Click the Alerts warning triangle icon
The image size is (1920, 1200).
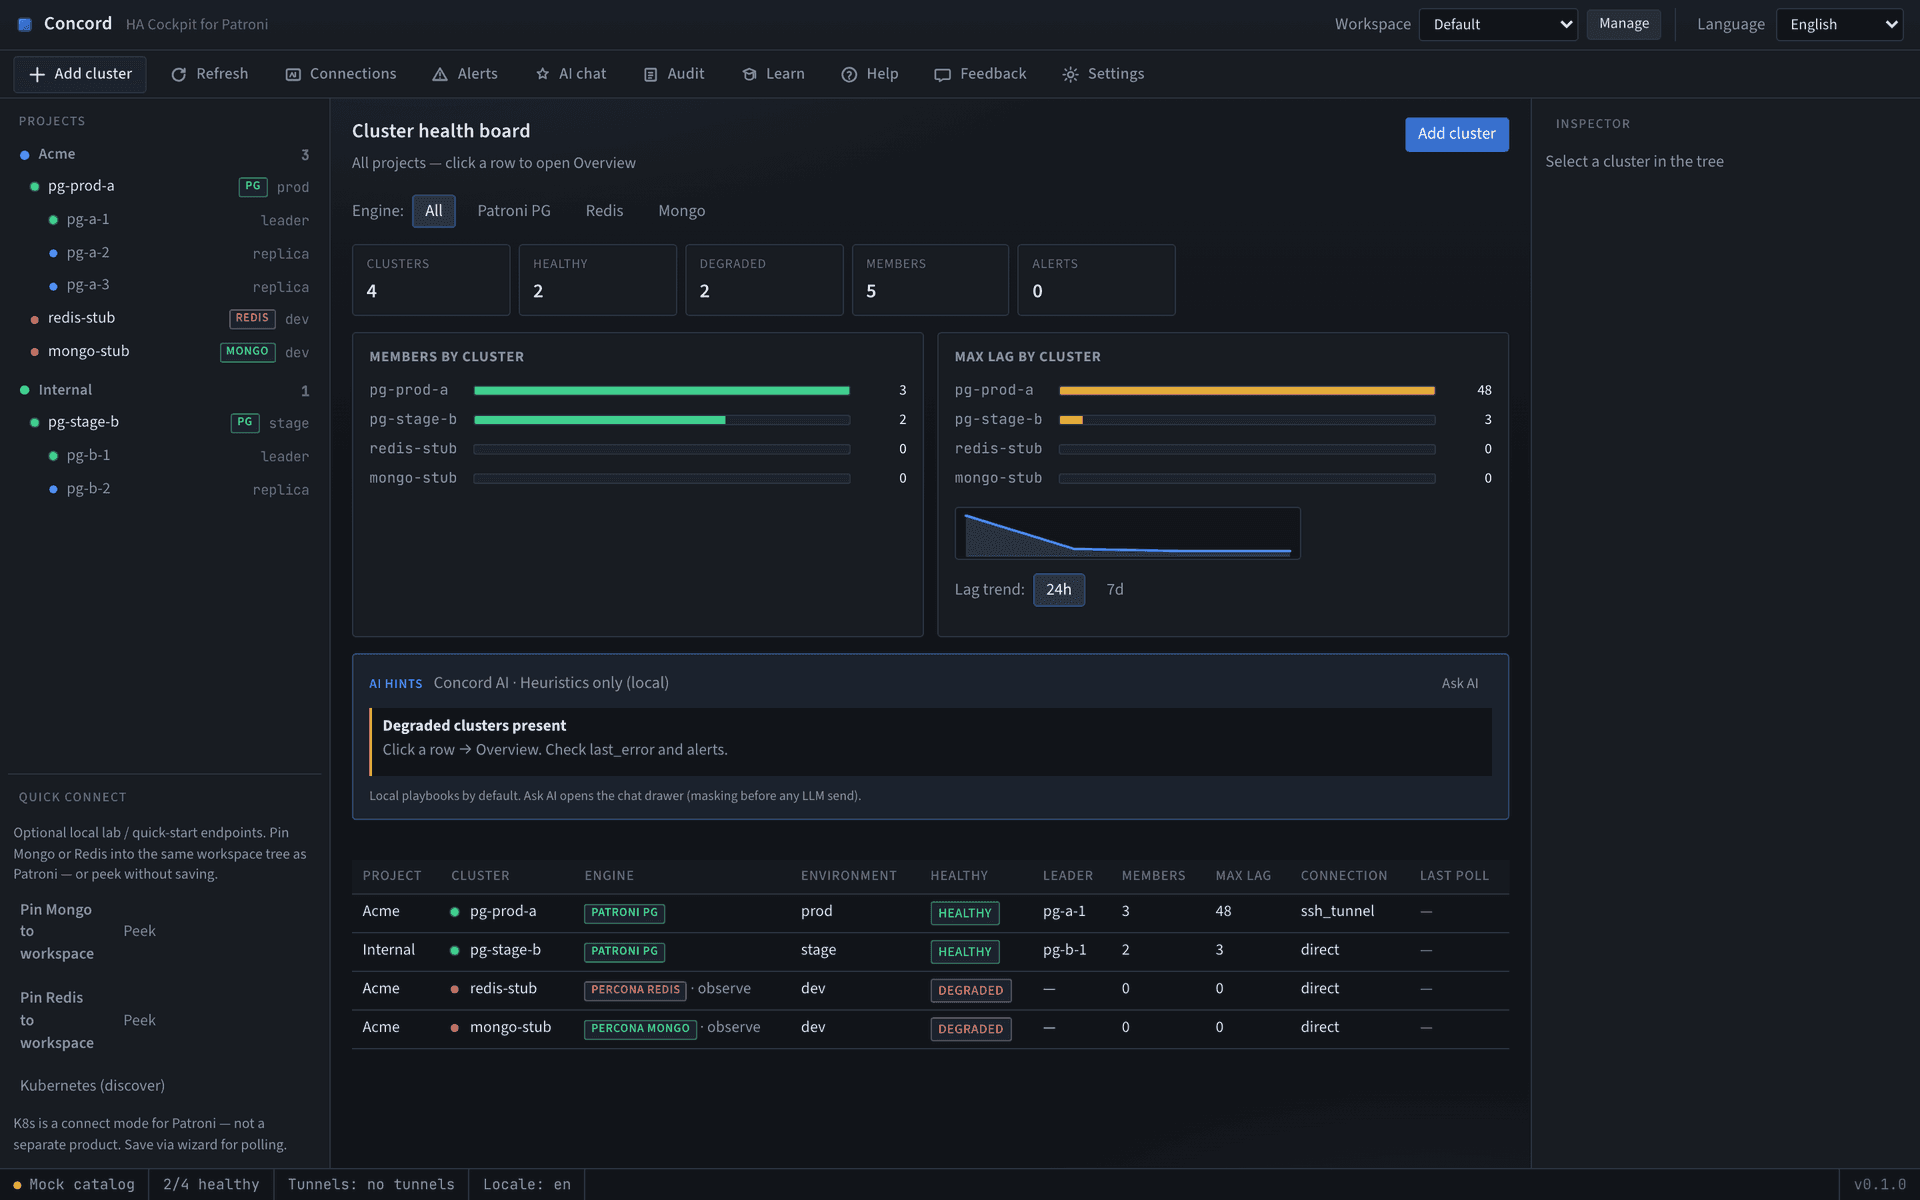[x=440, y=74]
